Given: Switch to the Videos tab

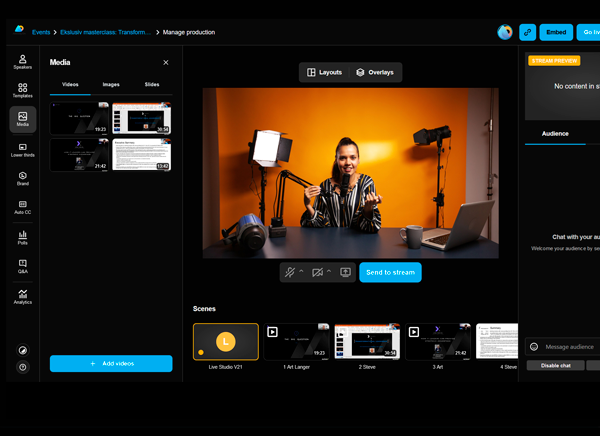Looking at the screenshot, I should pos(70,84).
